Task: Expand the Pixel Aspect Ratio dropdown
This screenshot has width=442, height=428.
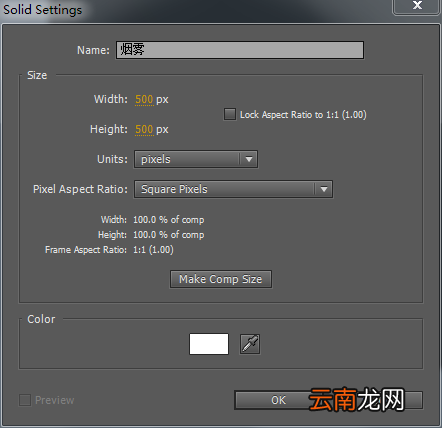Action: pyautogui.click(x=233, y=189)
